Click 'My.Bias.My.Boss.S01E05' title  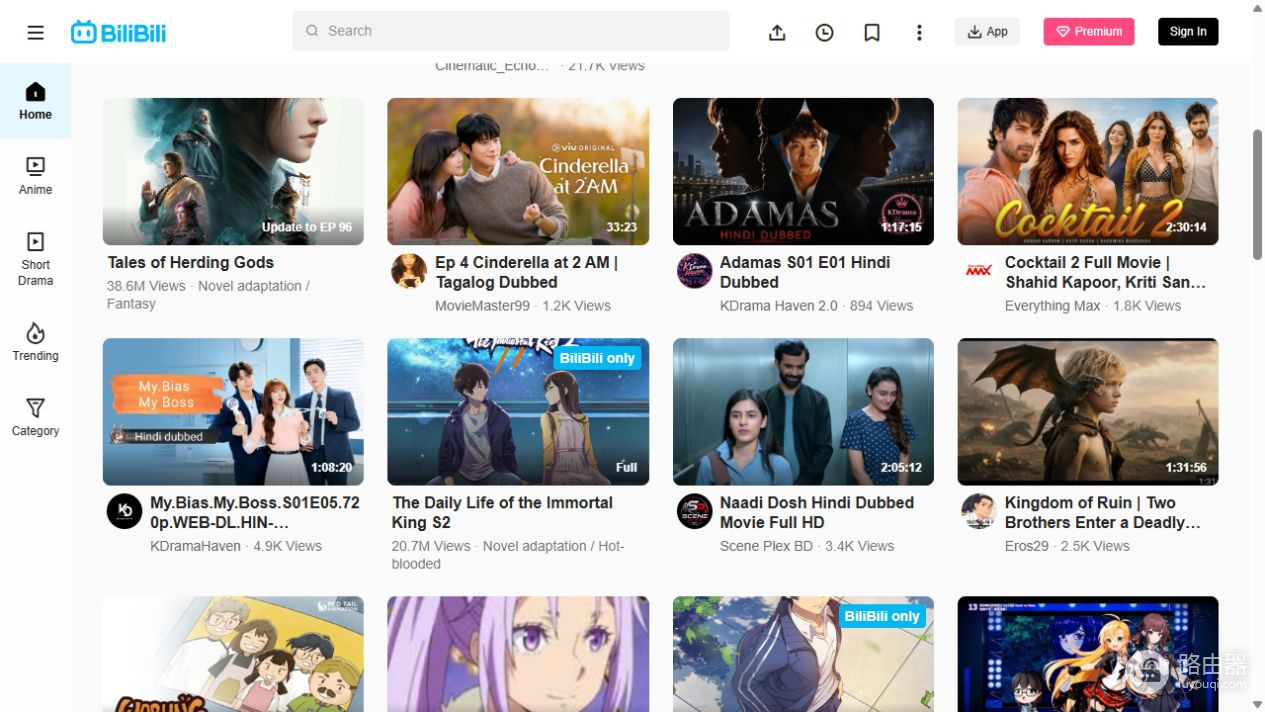click(x=255, y=512)
